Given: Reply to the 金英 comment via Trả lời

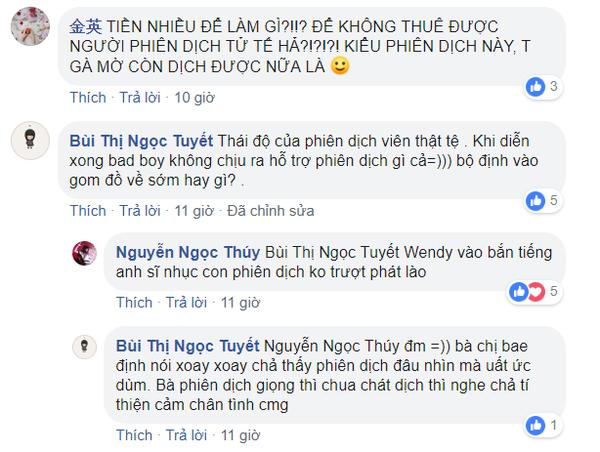Looking at the screenshot, I should 140,98.
